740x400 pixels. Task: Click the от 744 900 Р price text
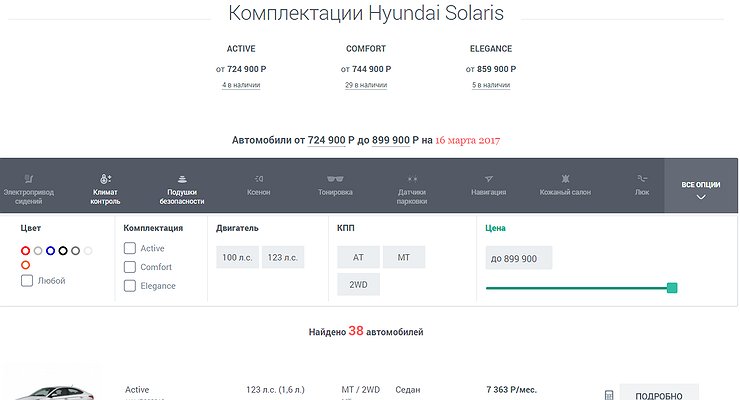[366, 69]
